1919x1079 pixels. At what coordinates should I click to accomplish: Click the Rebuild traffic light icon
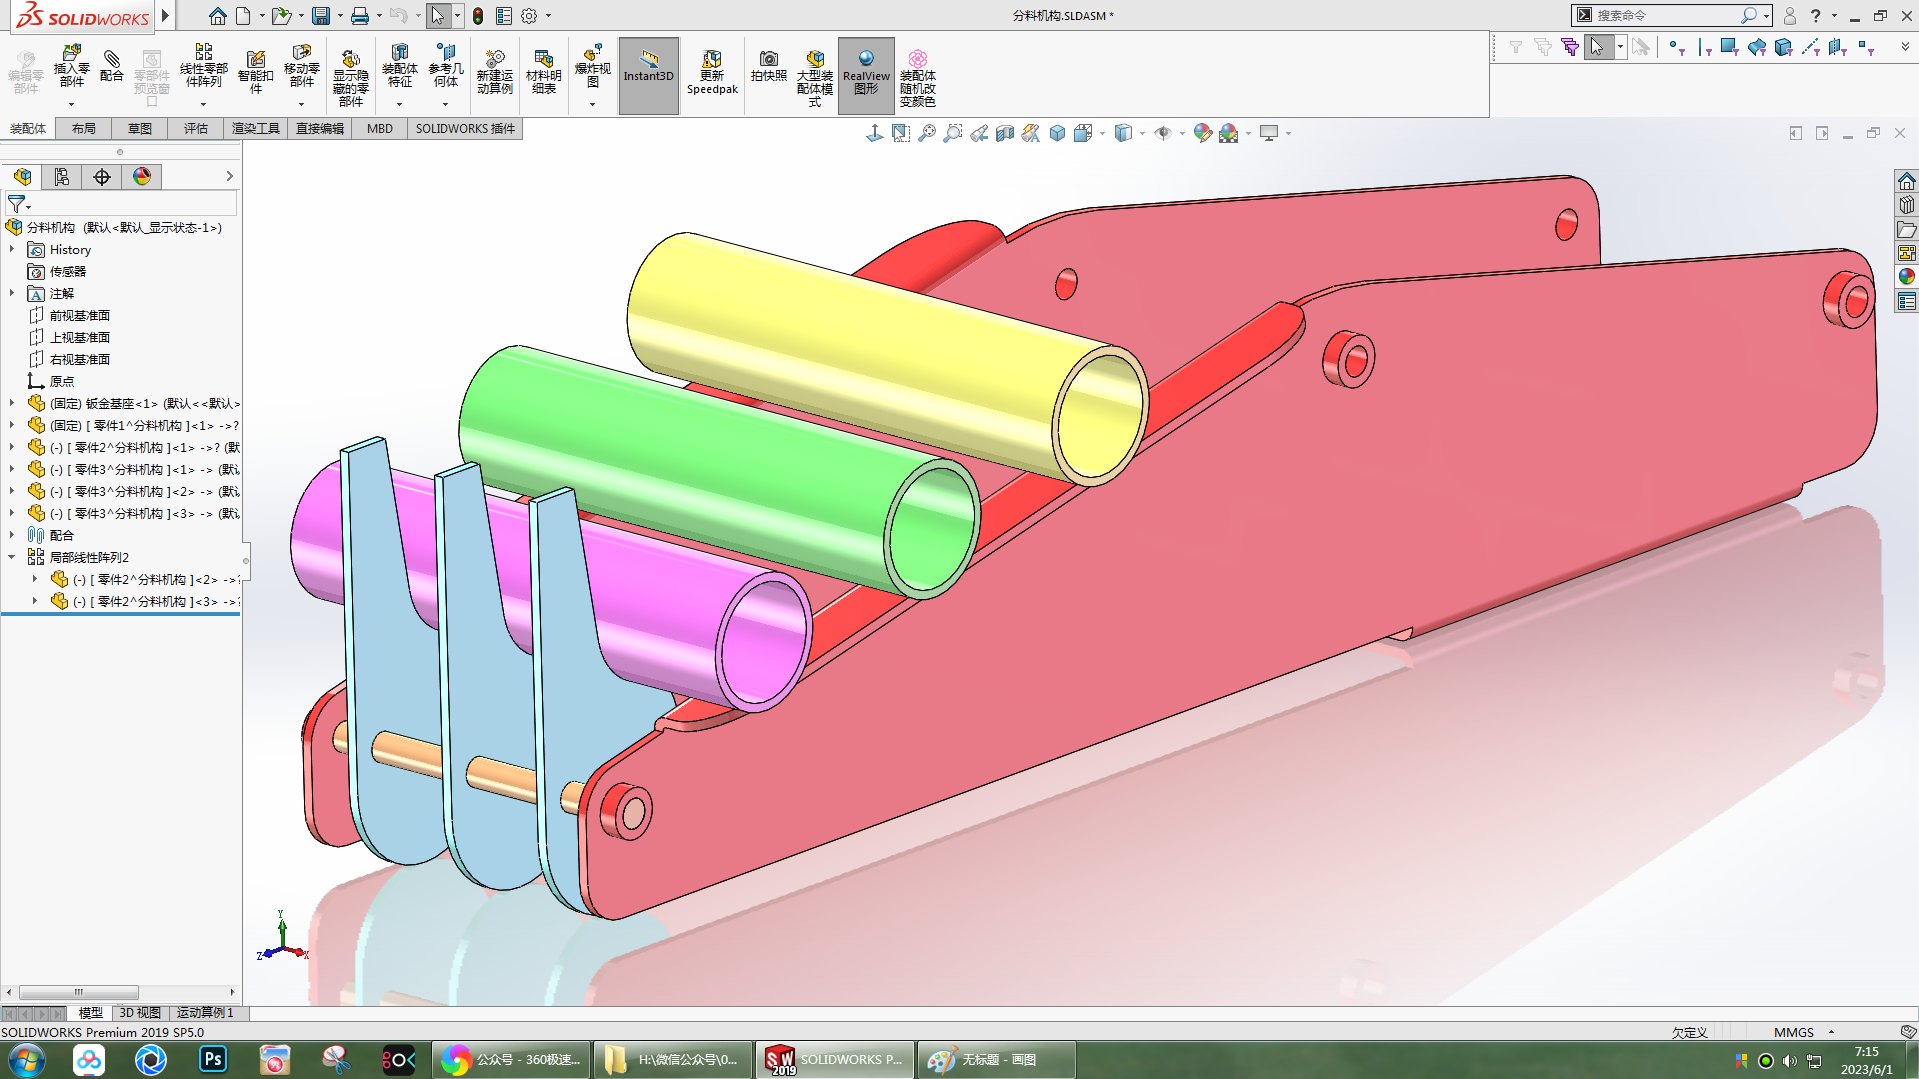coord(478,16)
